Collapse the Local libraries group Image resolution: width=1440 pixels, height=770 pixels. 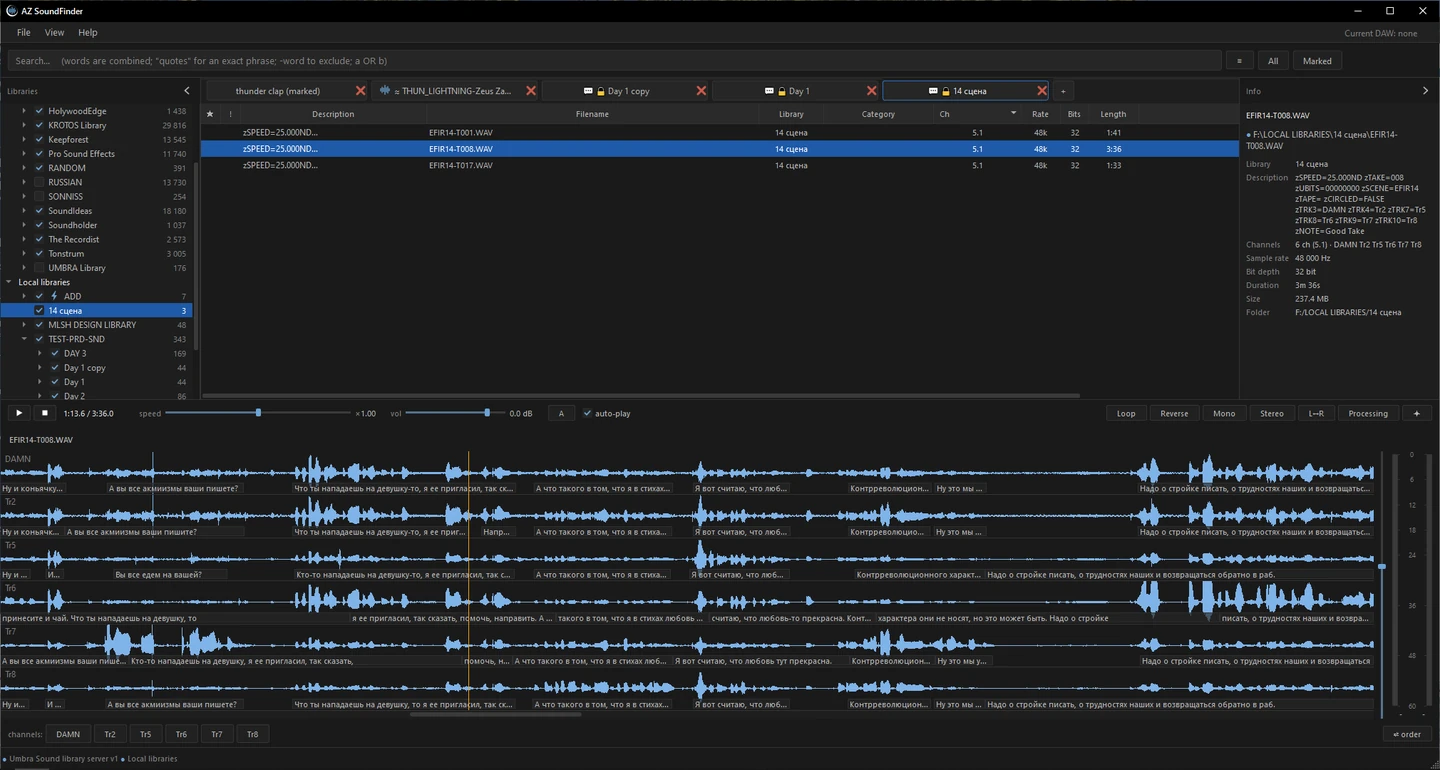pyautogui.click(x=9, y=282)
